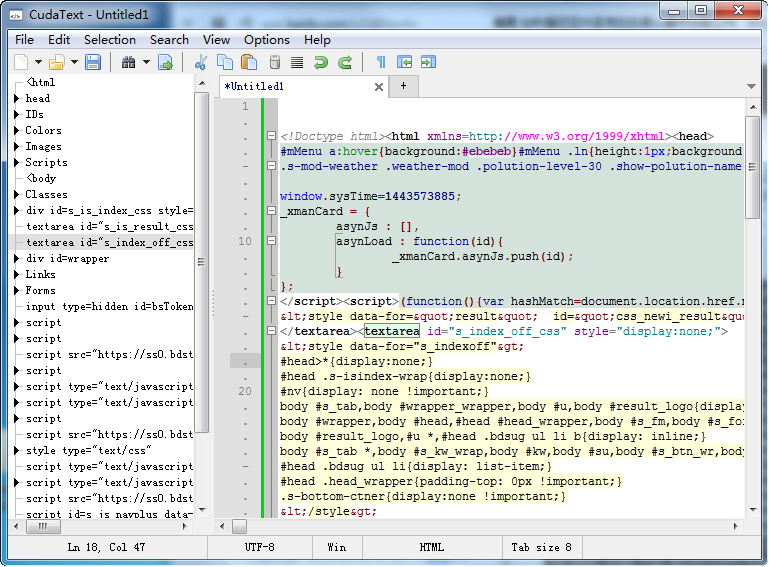Click the green Undo arrow icon
This screenshot has height=567, width=769.
(321, 63)
